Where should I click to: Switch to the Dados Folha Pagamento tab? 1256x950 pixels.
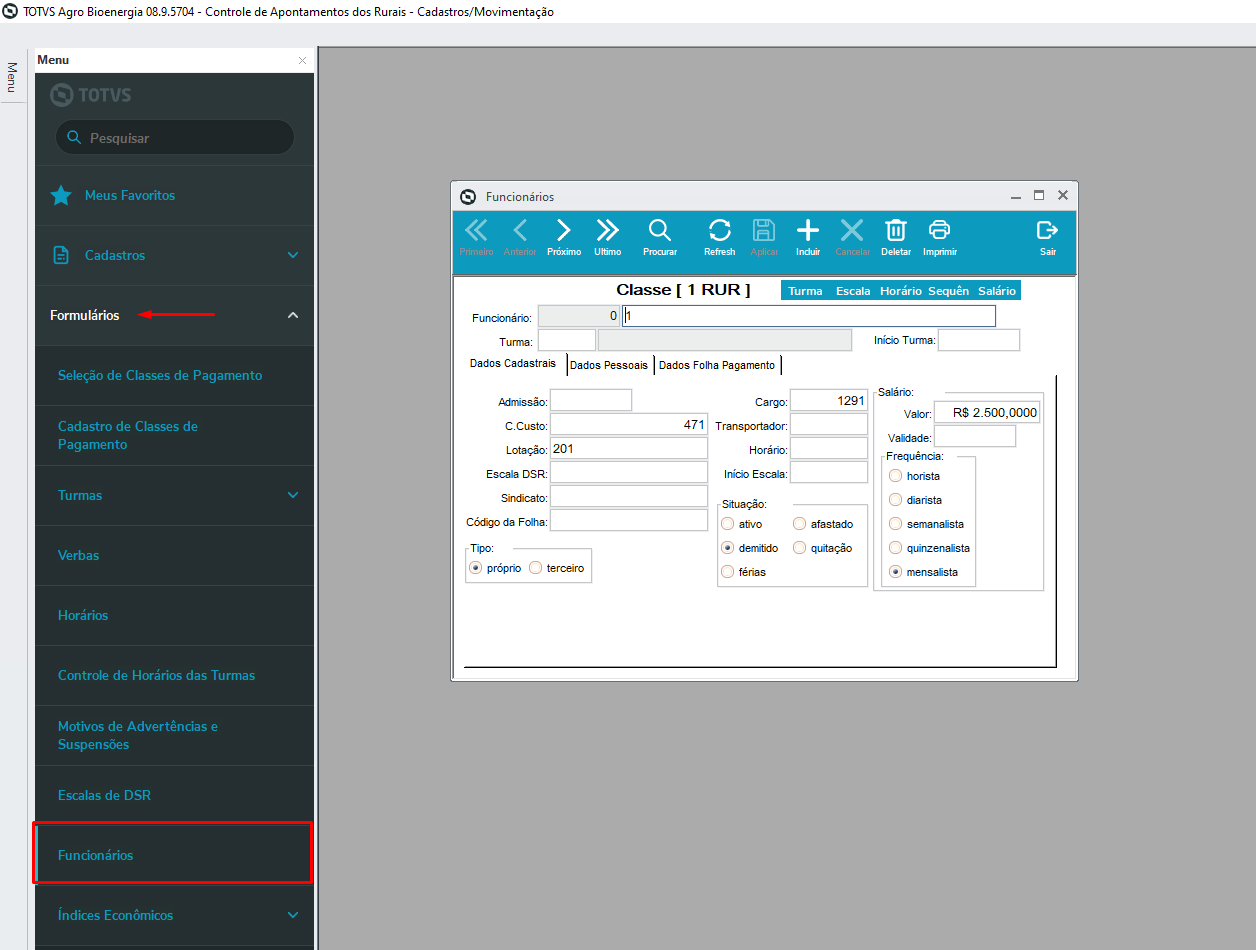[716, 365]
